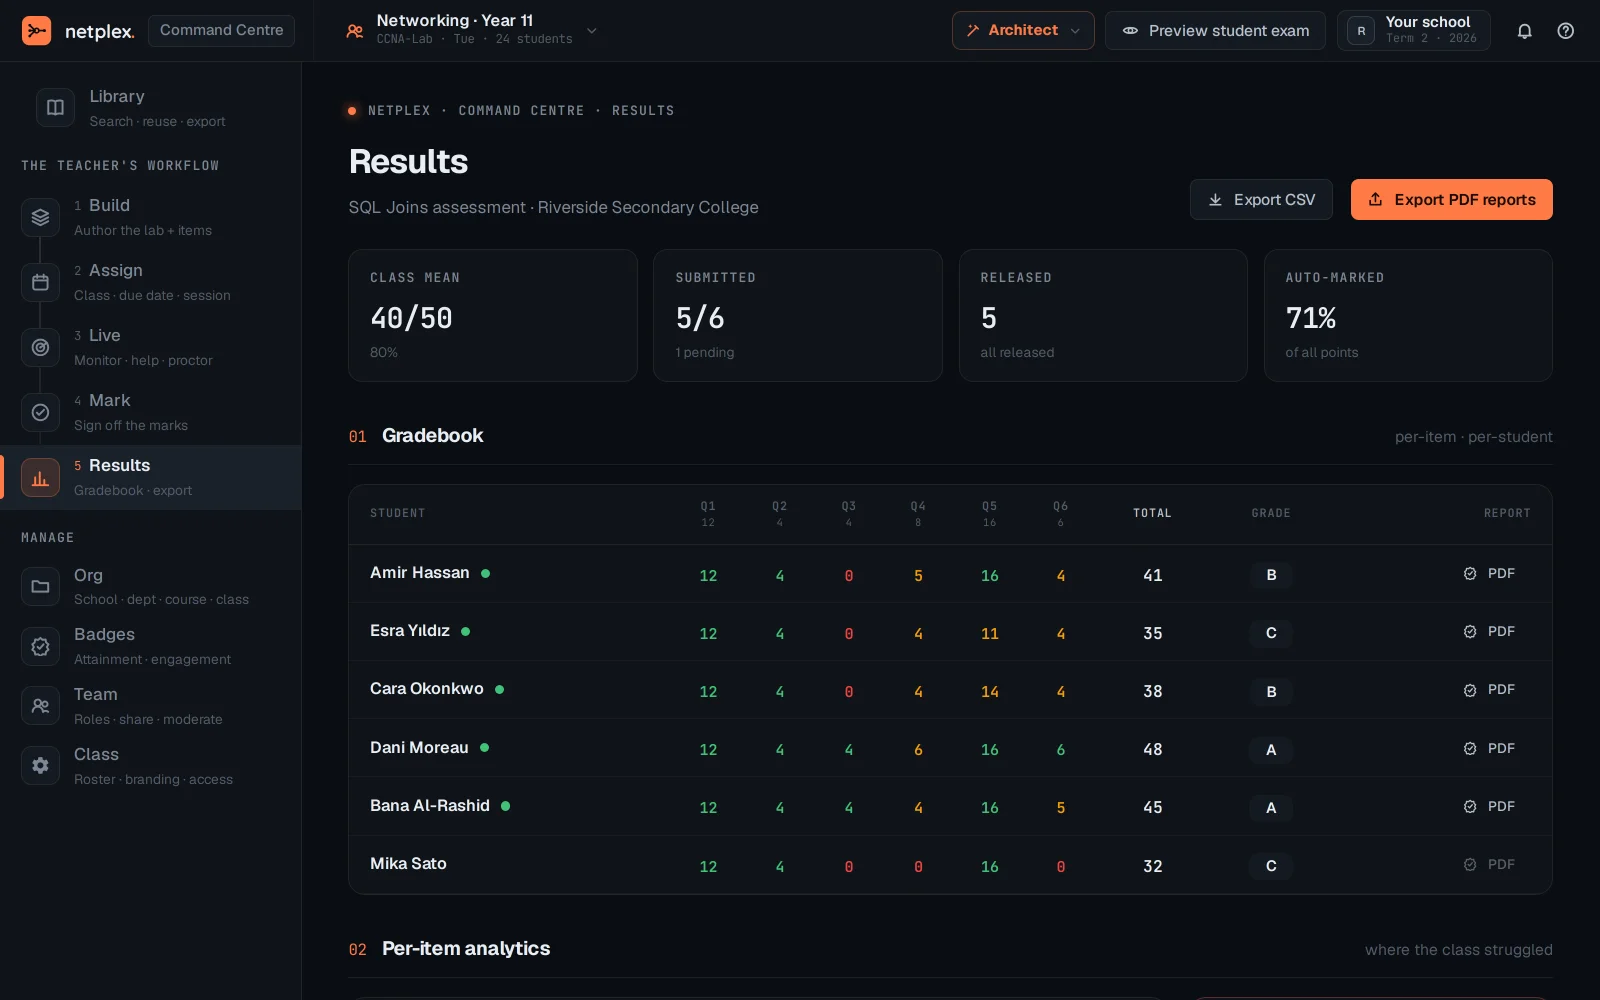Click the download icon in Export CSV

point(1215,200)
